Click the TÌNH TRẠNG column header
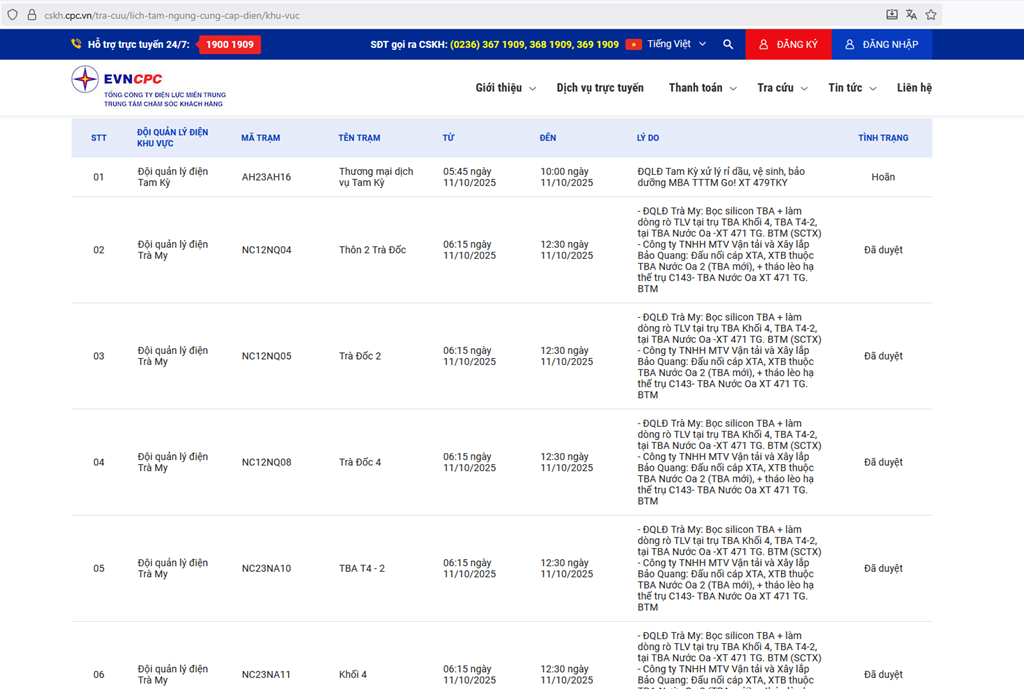This screenshot has width=1024, height=689. coord(883,138)
